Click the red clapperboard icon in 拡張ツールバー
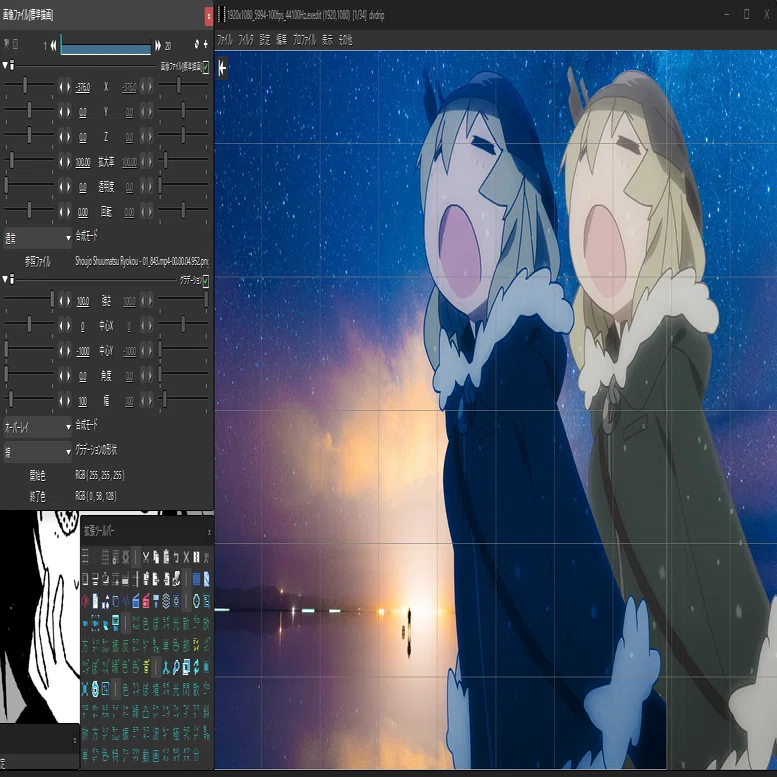 tap(146, 601)
